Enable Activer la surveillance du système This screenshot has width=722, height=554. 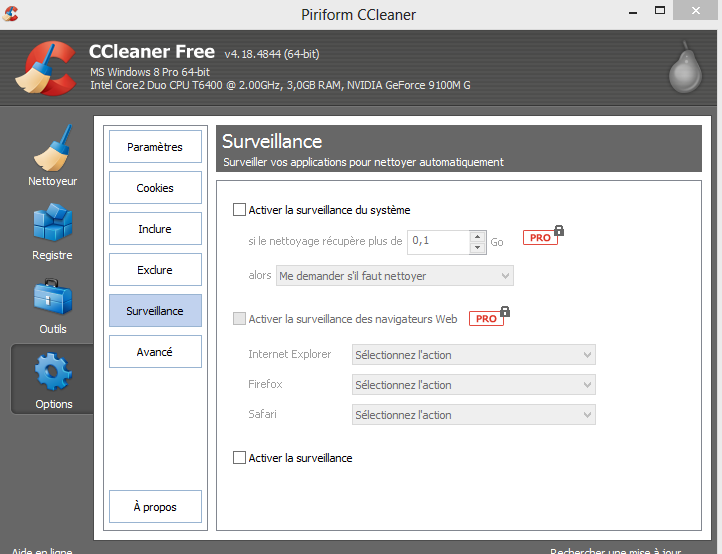click(x=239, y=210)
